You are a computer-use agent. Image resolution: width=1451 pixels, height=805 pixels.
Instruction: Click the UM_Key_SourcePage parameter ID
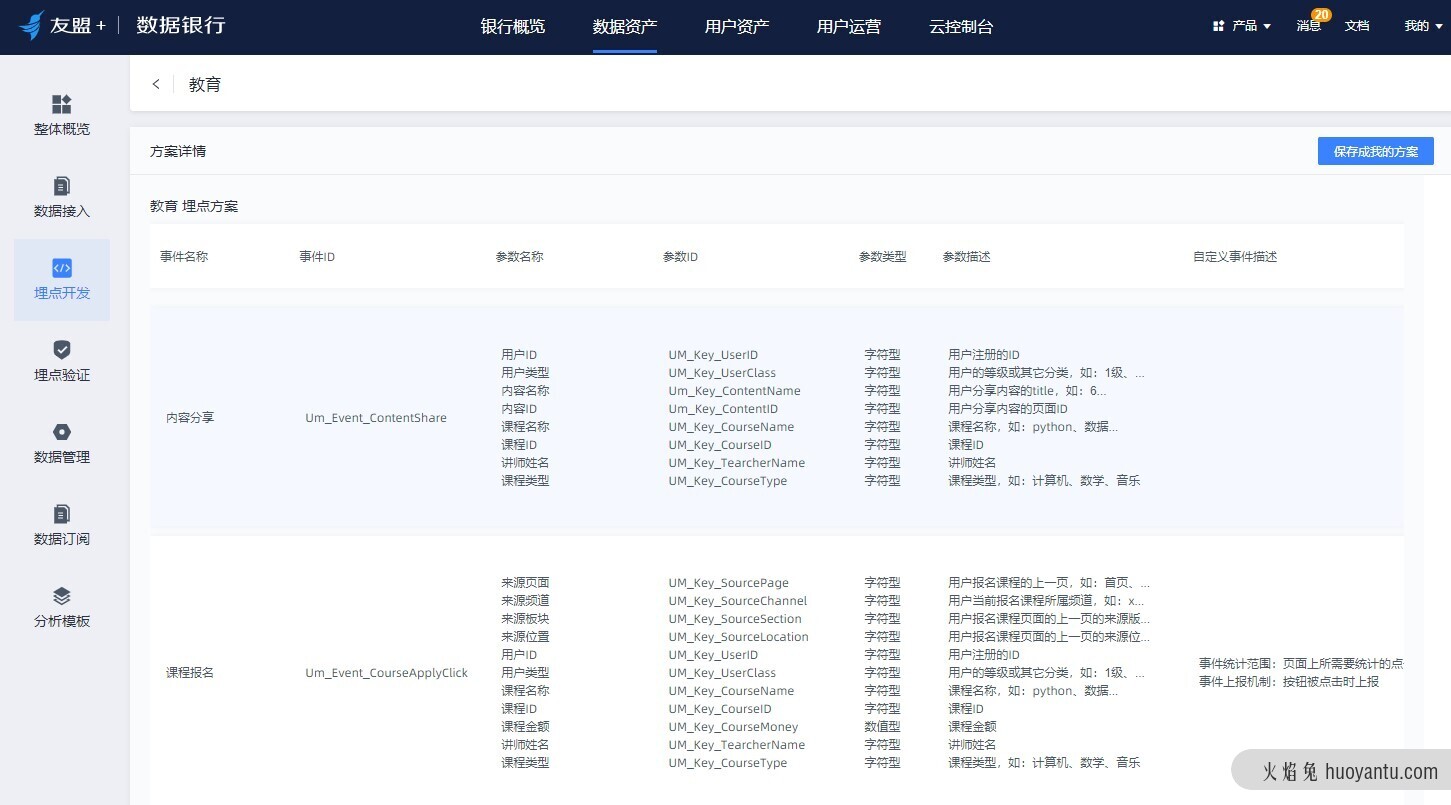729,583
